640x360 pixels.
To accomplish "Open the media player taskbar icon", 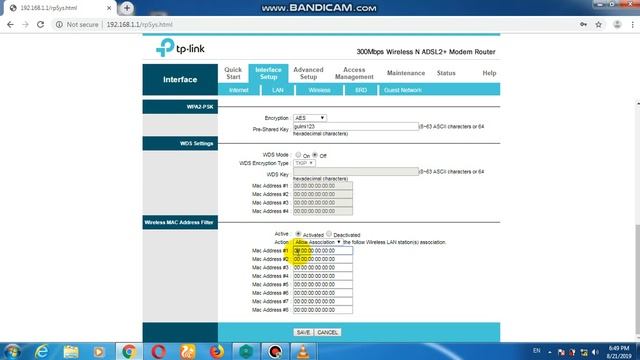I will pyautogui.click(x=98, y=351).
